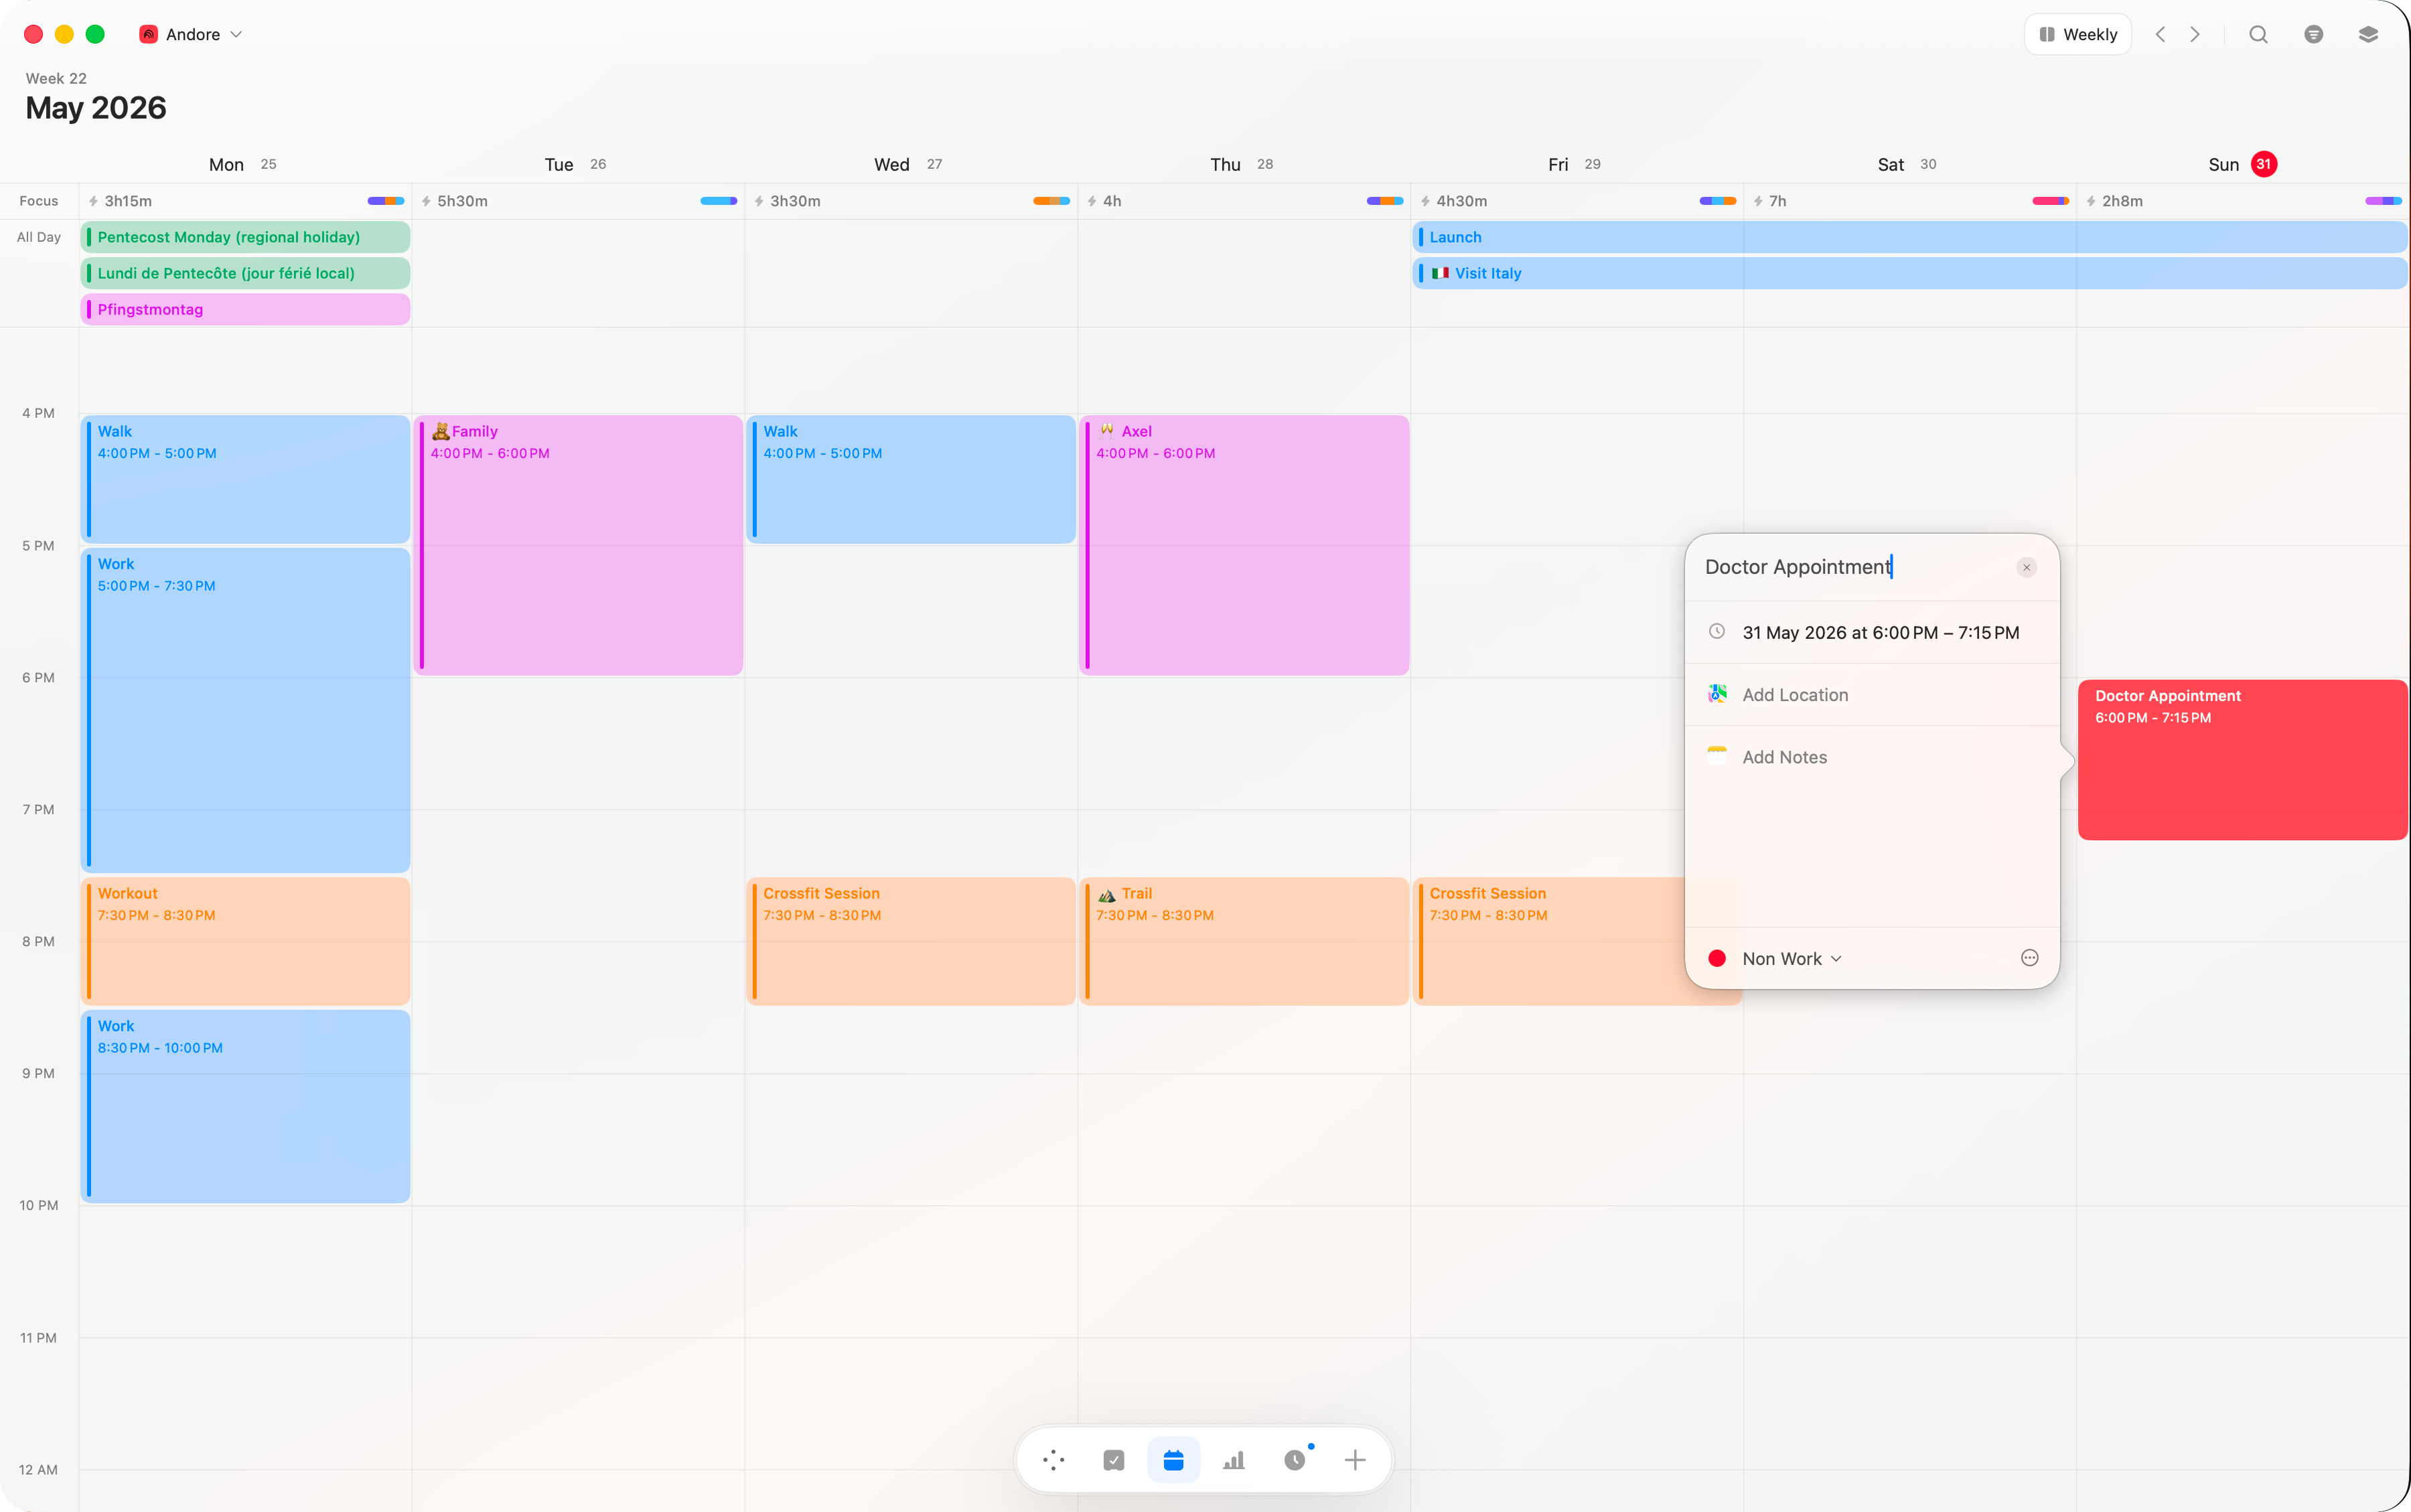Viewport: 2411px width, 1512px height.
Task: Open the tasks checkmark icon in dock
Action: click(1113, 1460)
